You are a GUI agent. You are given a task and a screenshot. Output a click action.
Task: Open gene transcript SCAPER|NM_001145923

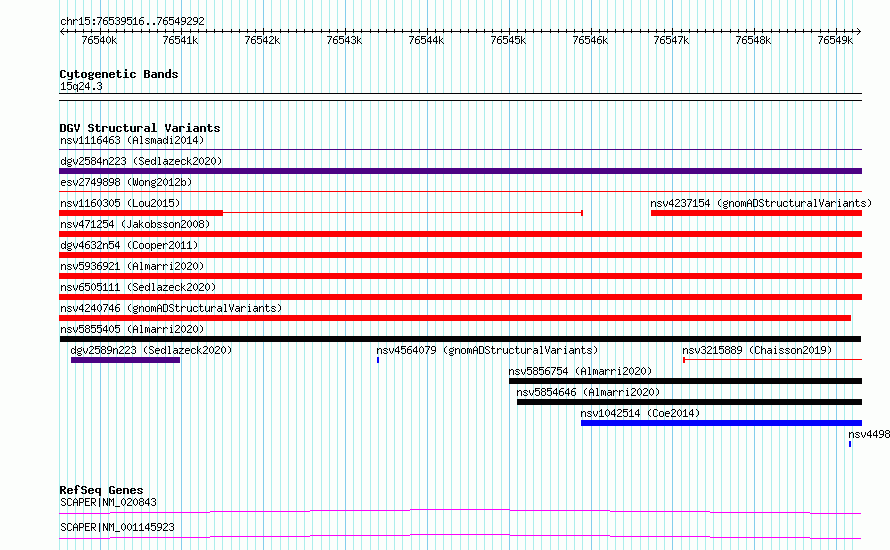(x=117, y=527)
